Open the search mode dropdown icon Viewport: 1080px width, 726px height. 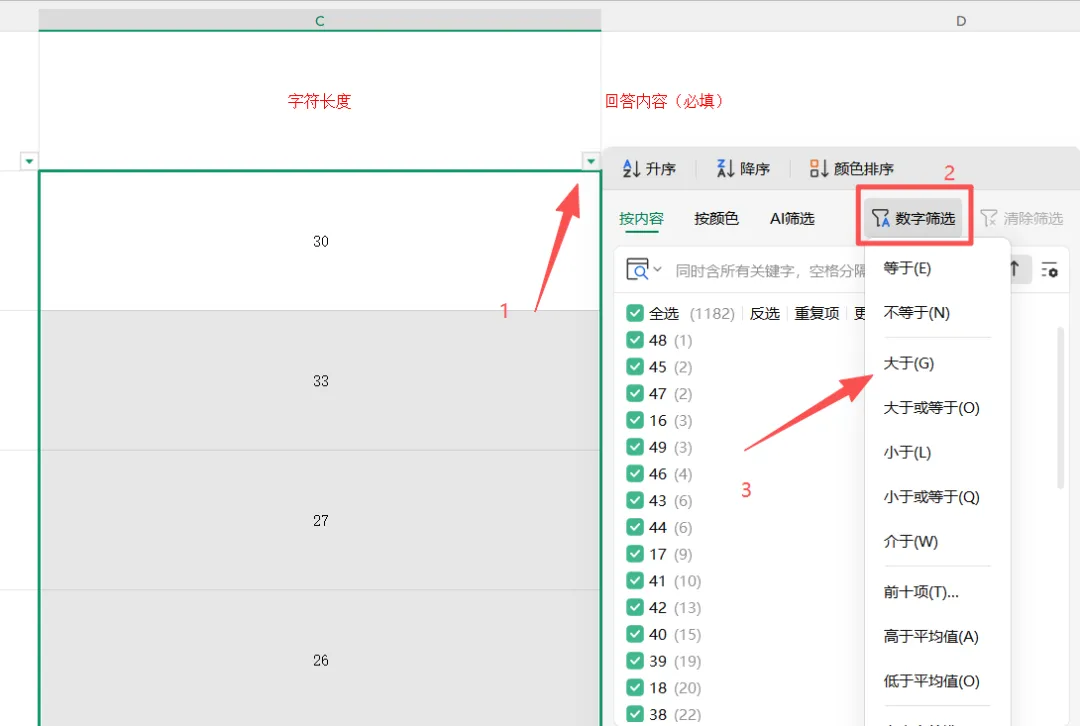pos(643,269)
